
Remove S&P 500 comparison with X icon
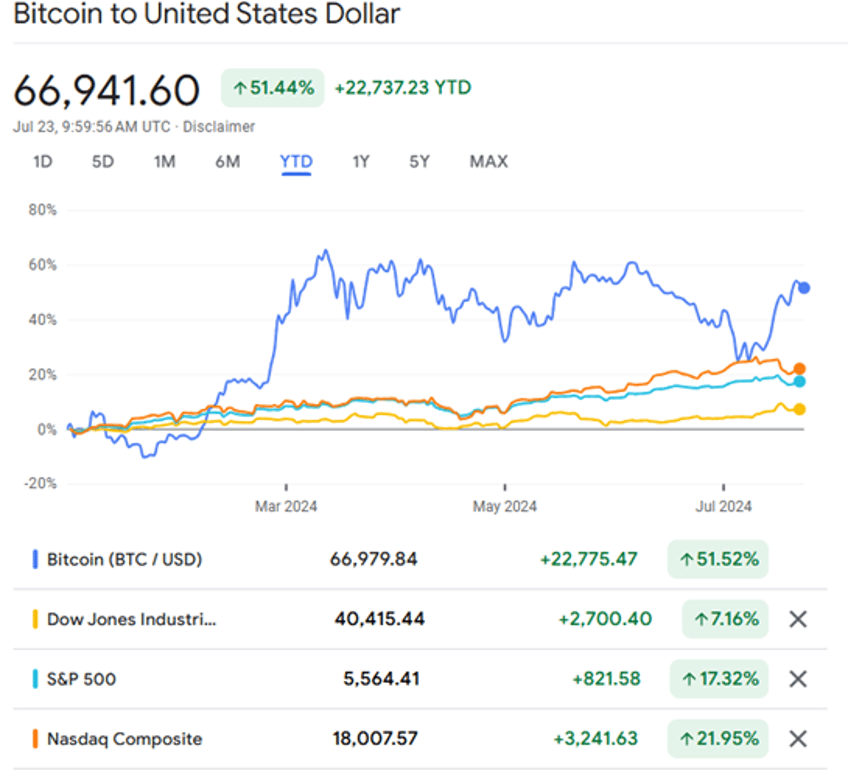pyautogui.click(x=798, y=679)
